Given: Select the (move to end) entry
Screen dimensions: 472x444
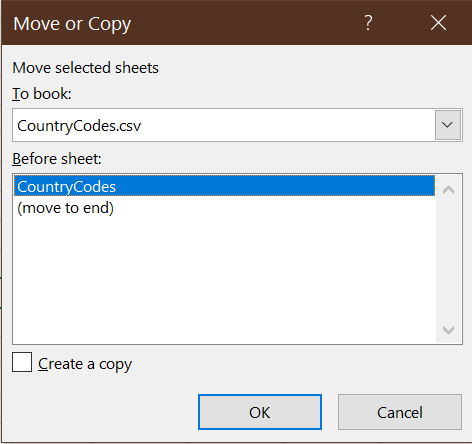Looking at the screenshot, I should [224, 207].
